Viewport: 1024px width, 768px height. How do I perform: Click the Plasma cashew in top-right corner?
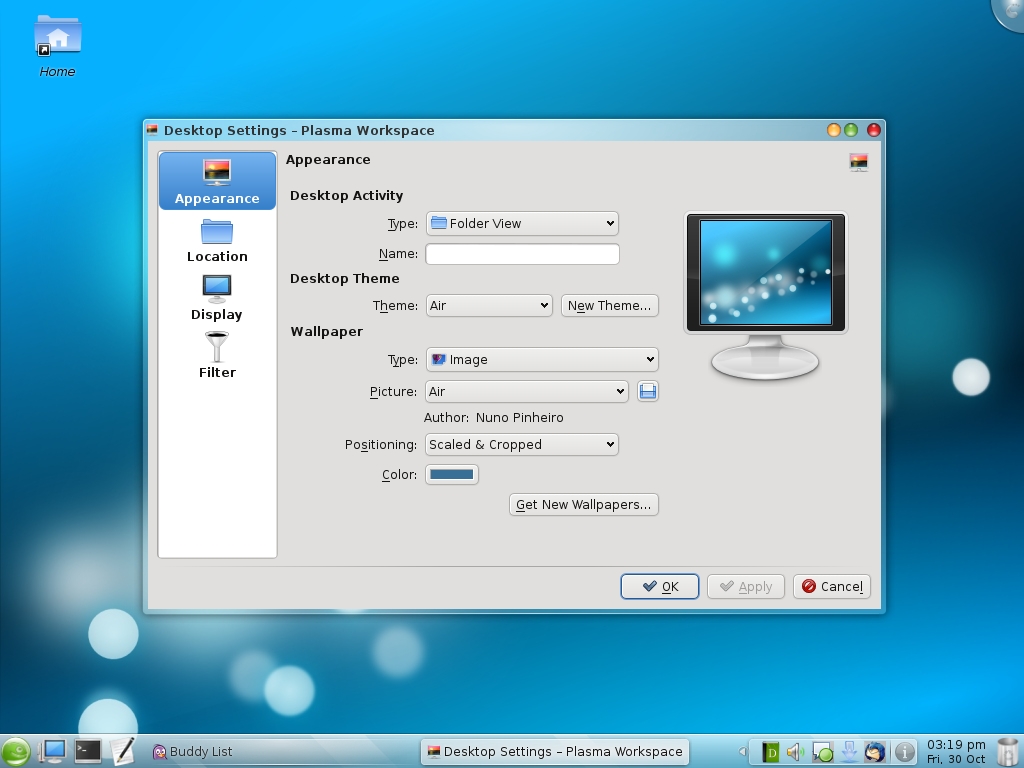click(1010, 13)
